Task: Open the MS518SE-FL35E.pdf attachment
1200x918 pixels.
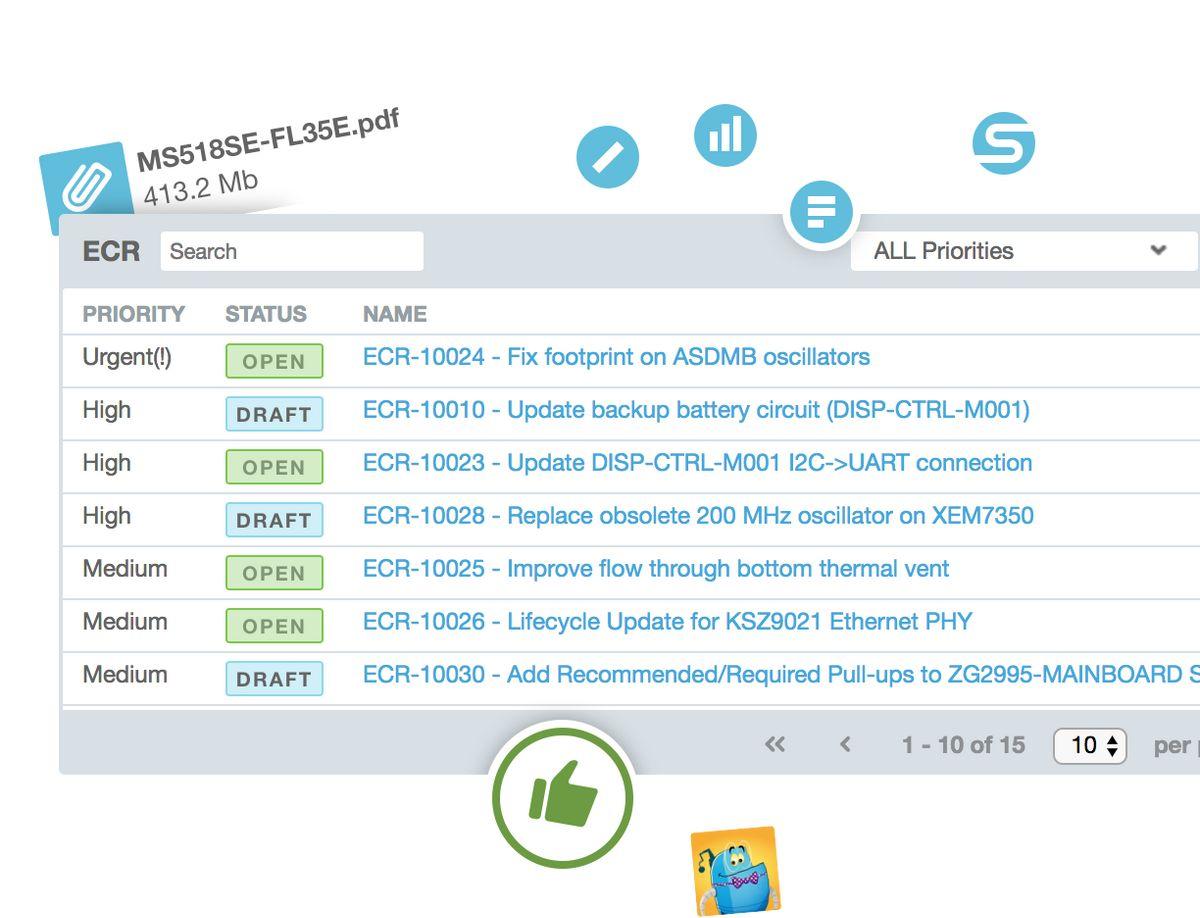Action: [x=268, y=144]
